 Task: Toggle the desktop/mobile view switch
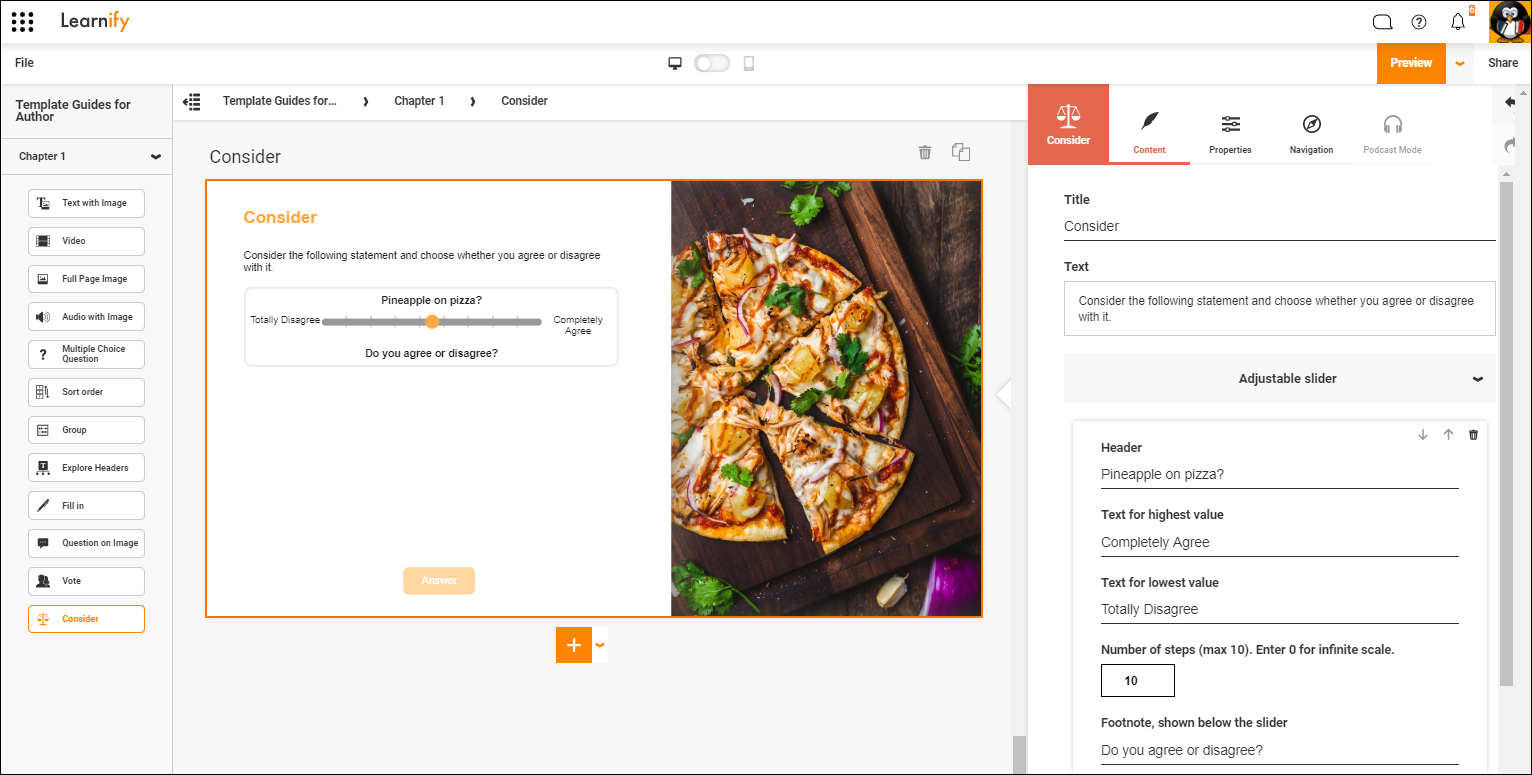[x=712, y=63]
